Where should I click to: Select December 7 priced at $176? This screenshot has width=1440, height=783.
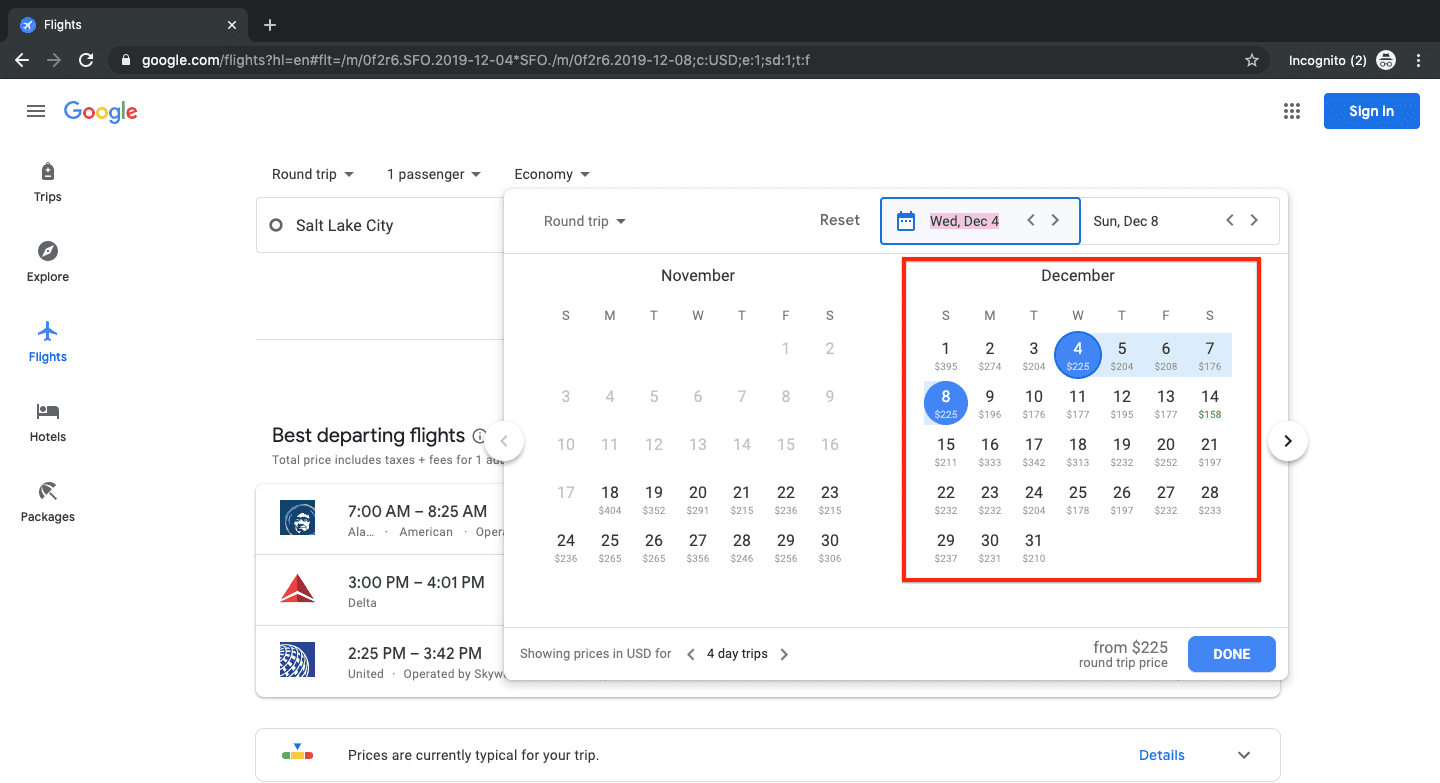click(1210, 354)
